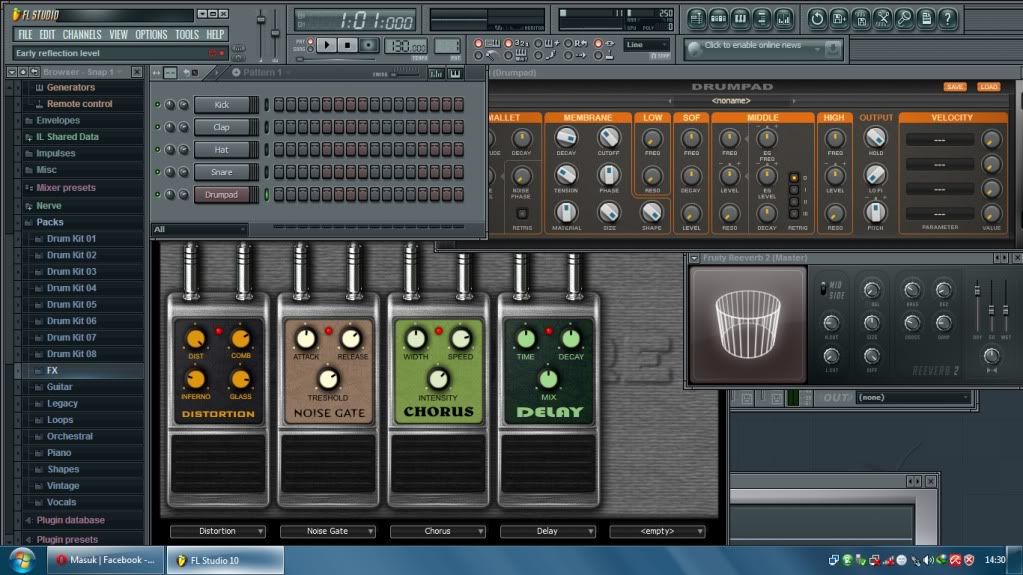Toggle the browser panel toolbar icon

point(761,19)
